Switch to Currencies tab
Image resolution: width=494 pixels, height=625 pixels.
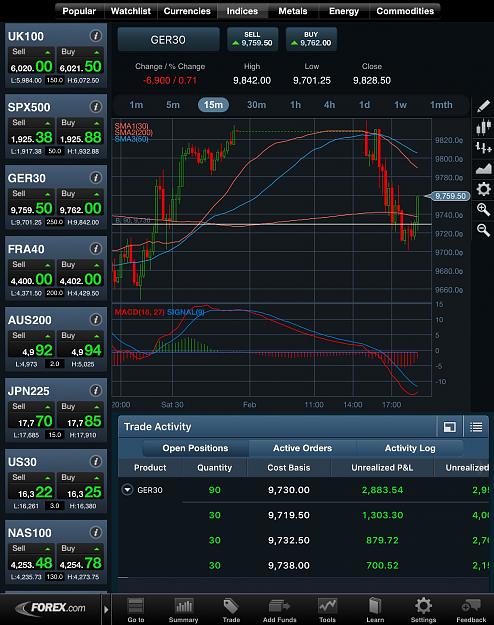point(187,11)
